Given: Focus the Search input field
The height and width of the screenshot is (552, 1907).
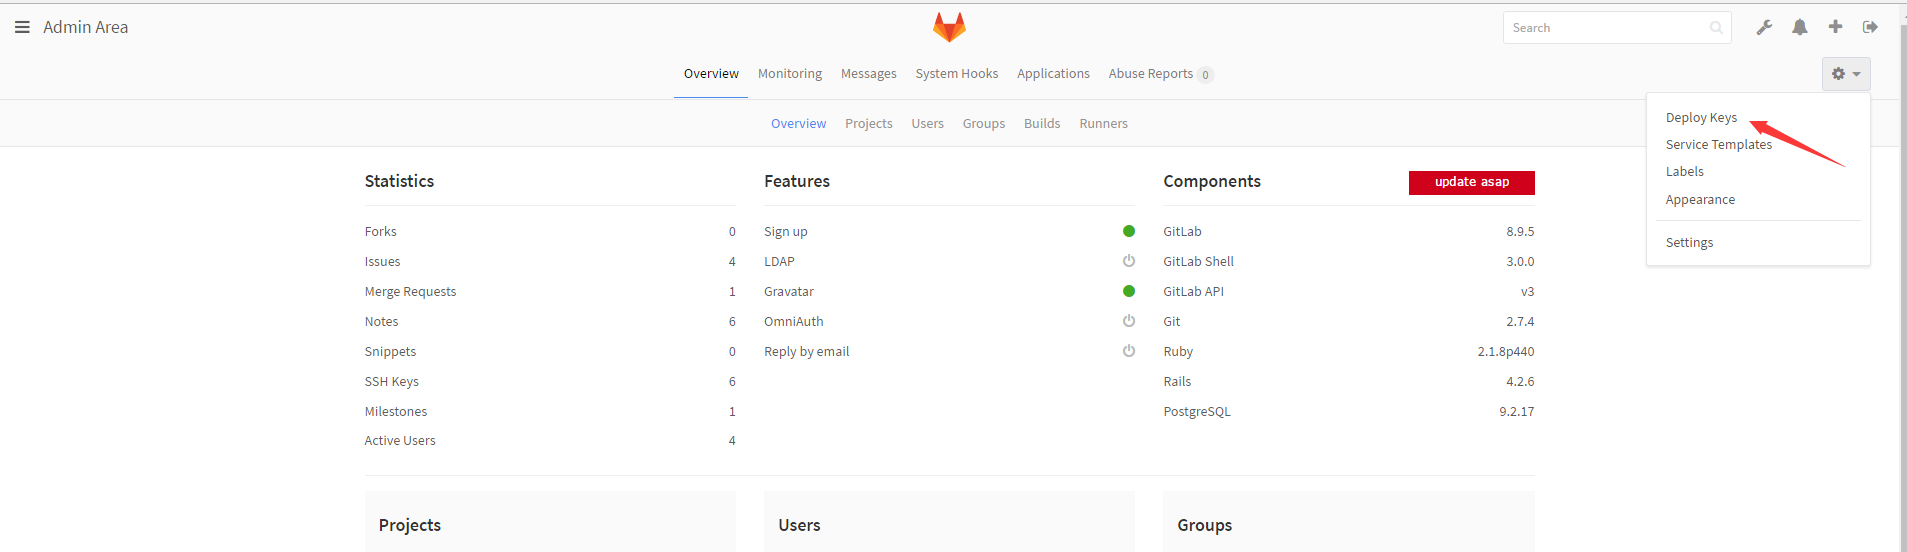Looking at the screenshot, I should click(1603, 28).
